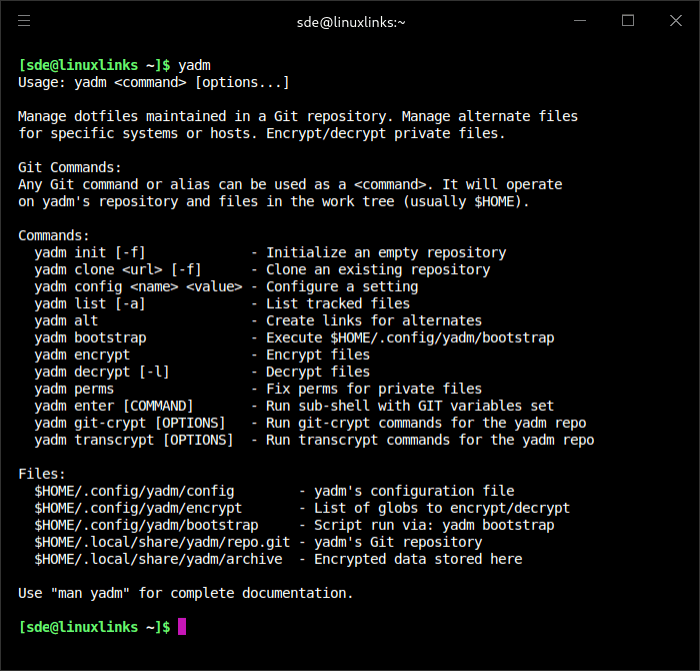The width and height of the screenshot is (700, 671).
Task: Click the 'yadm enter [COMMAND]' command text
Action: click(114, 406)
